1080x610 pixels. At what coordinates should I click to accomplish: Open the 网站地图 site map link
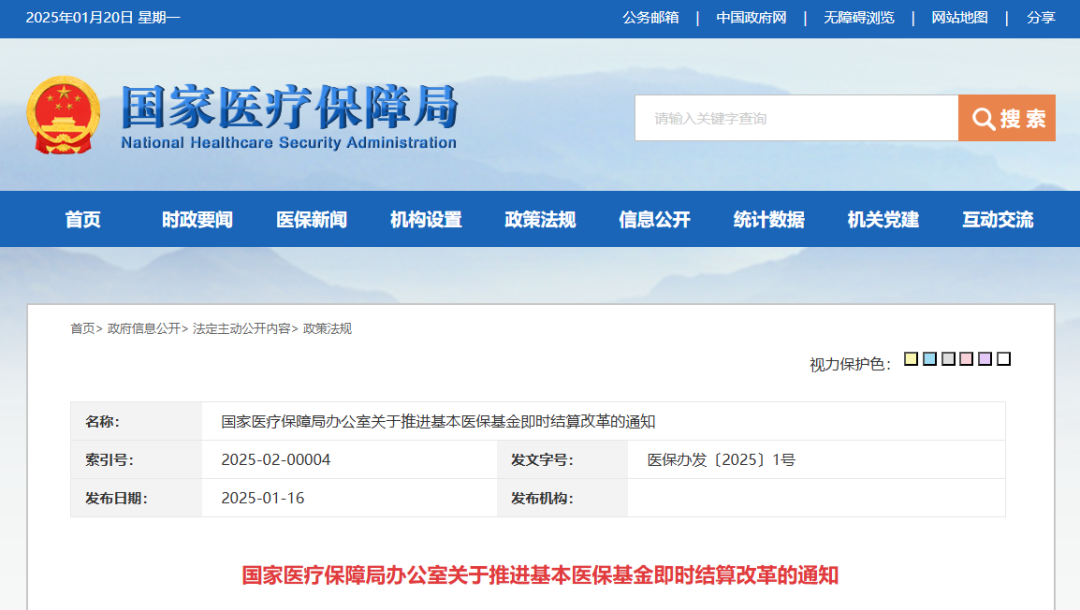tap(959, 18)
